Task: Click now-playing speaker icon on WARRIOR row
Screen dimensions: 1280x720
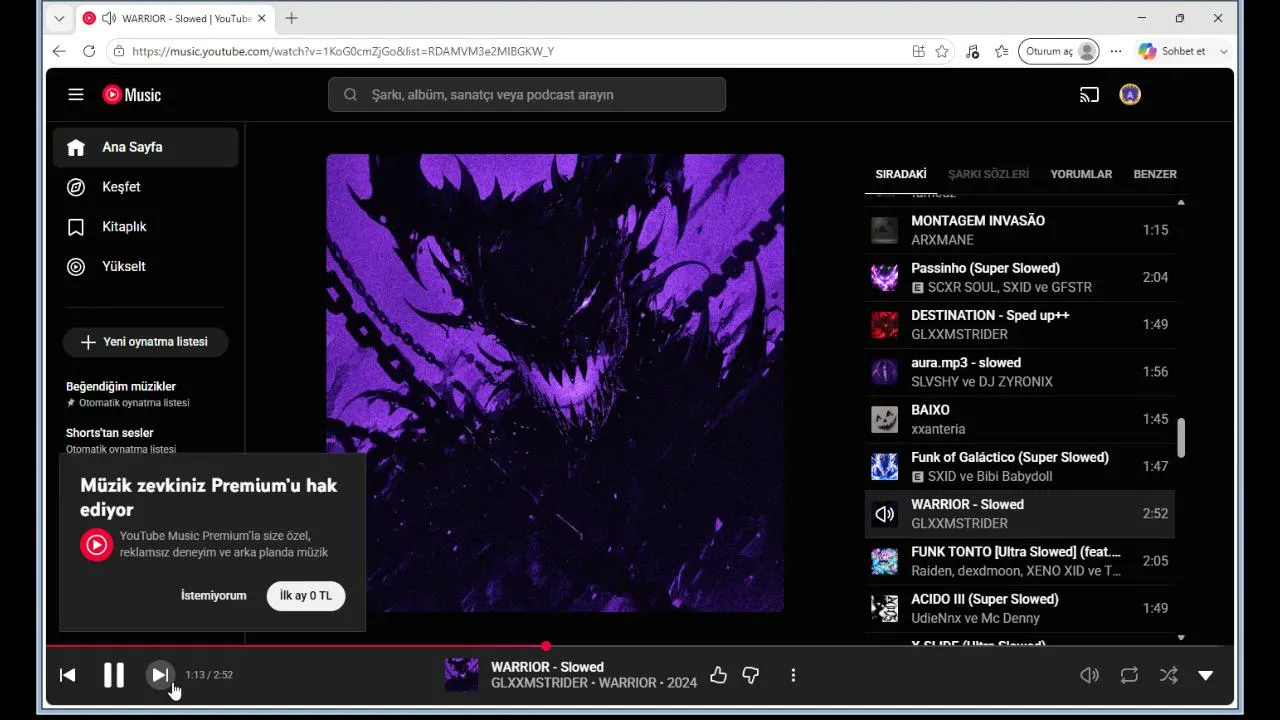Action: [x=884, y=514]
